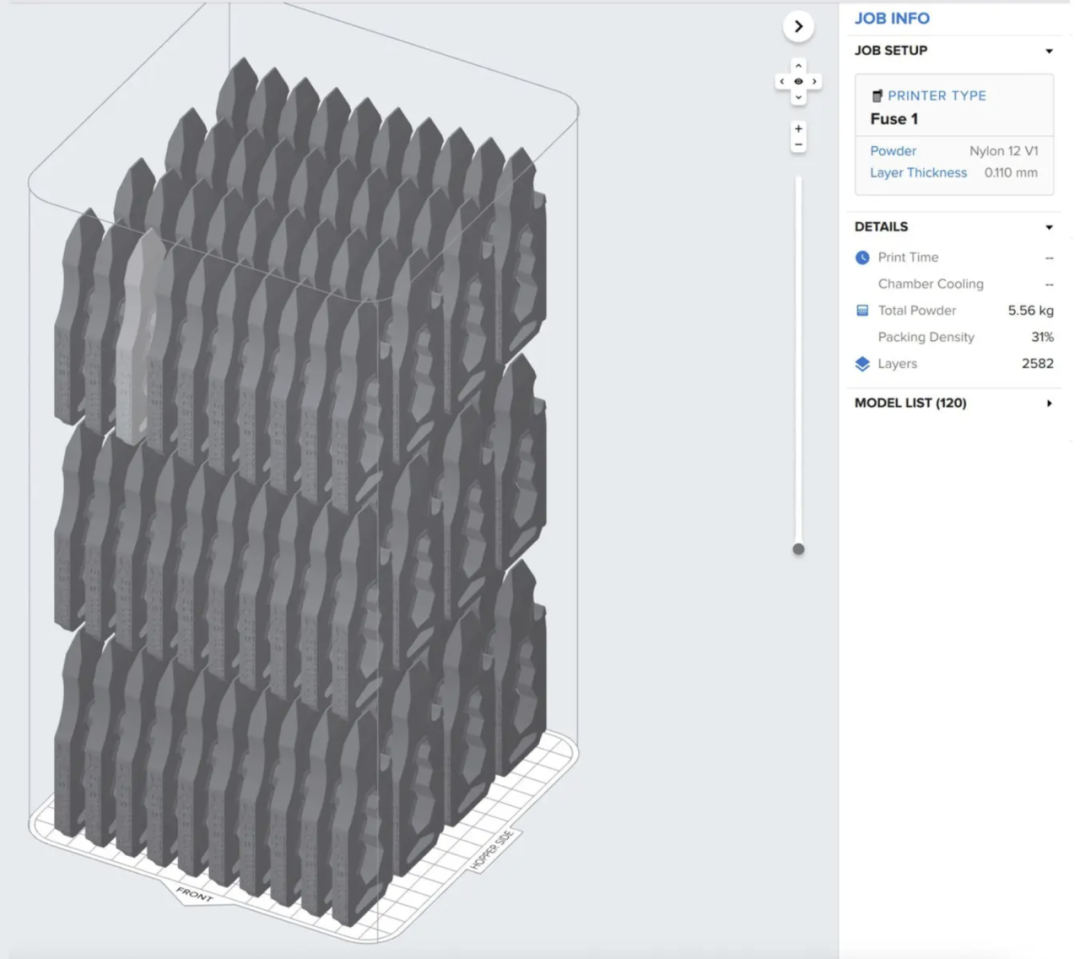
Task: Zoom out with the minus button
Action: [798, 146]
